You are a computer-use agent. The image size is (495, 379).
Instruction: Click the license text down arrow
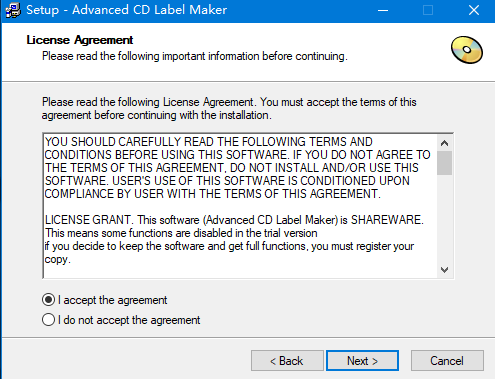tap(444, 269)
